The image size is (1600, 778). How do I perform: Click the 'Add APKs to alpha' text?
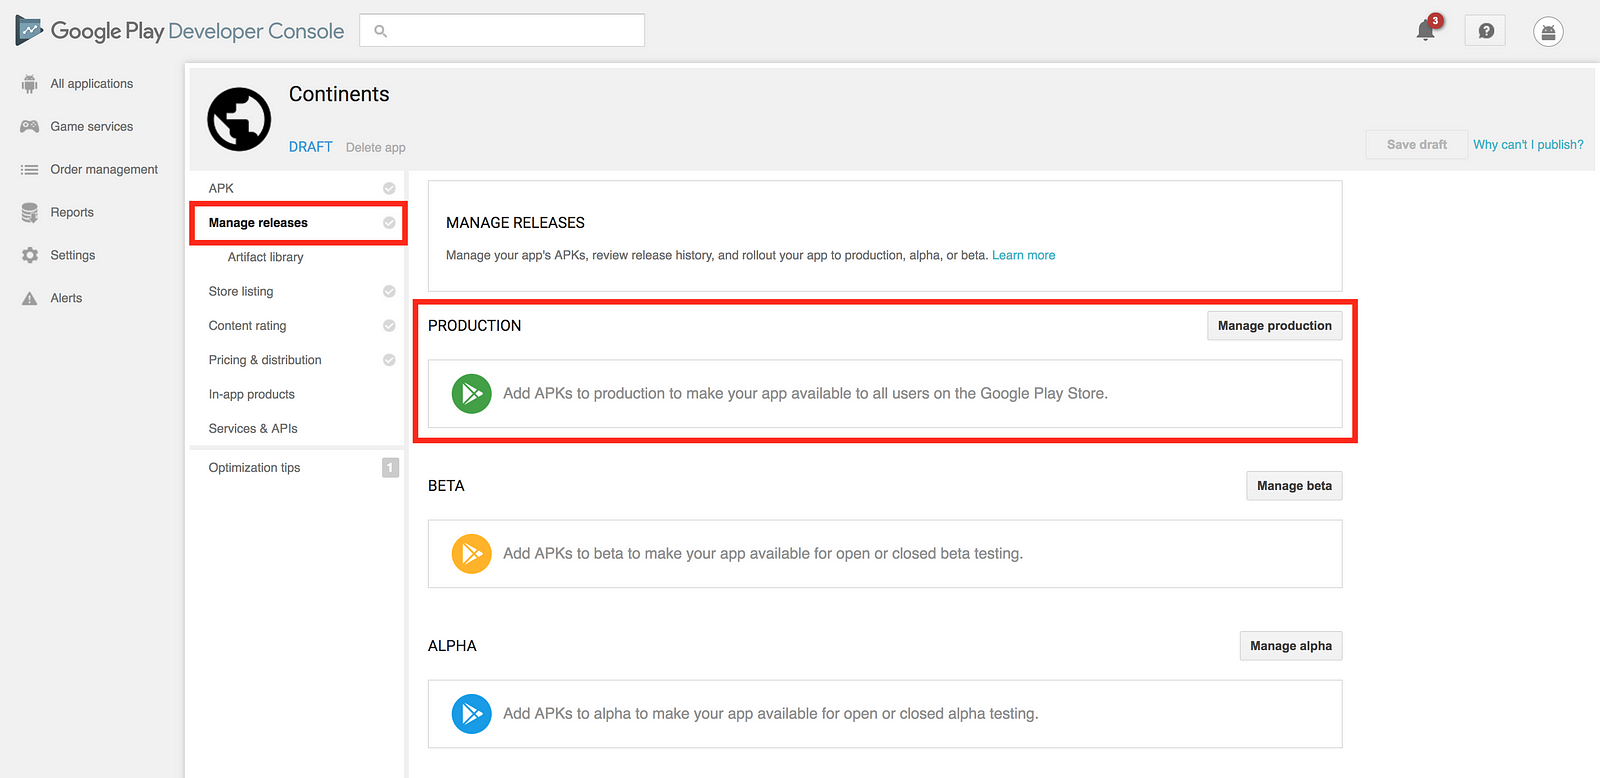coord(771,714)
